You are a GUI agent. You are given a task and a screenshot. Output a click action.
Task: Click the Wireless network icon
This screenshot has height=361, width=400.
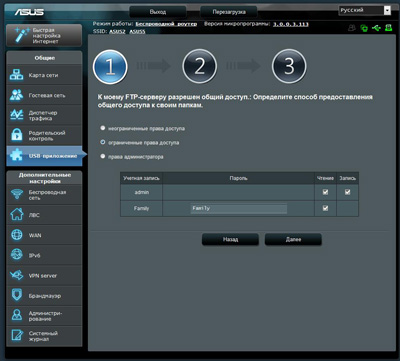[x=17, y=195]
